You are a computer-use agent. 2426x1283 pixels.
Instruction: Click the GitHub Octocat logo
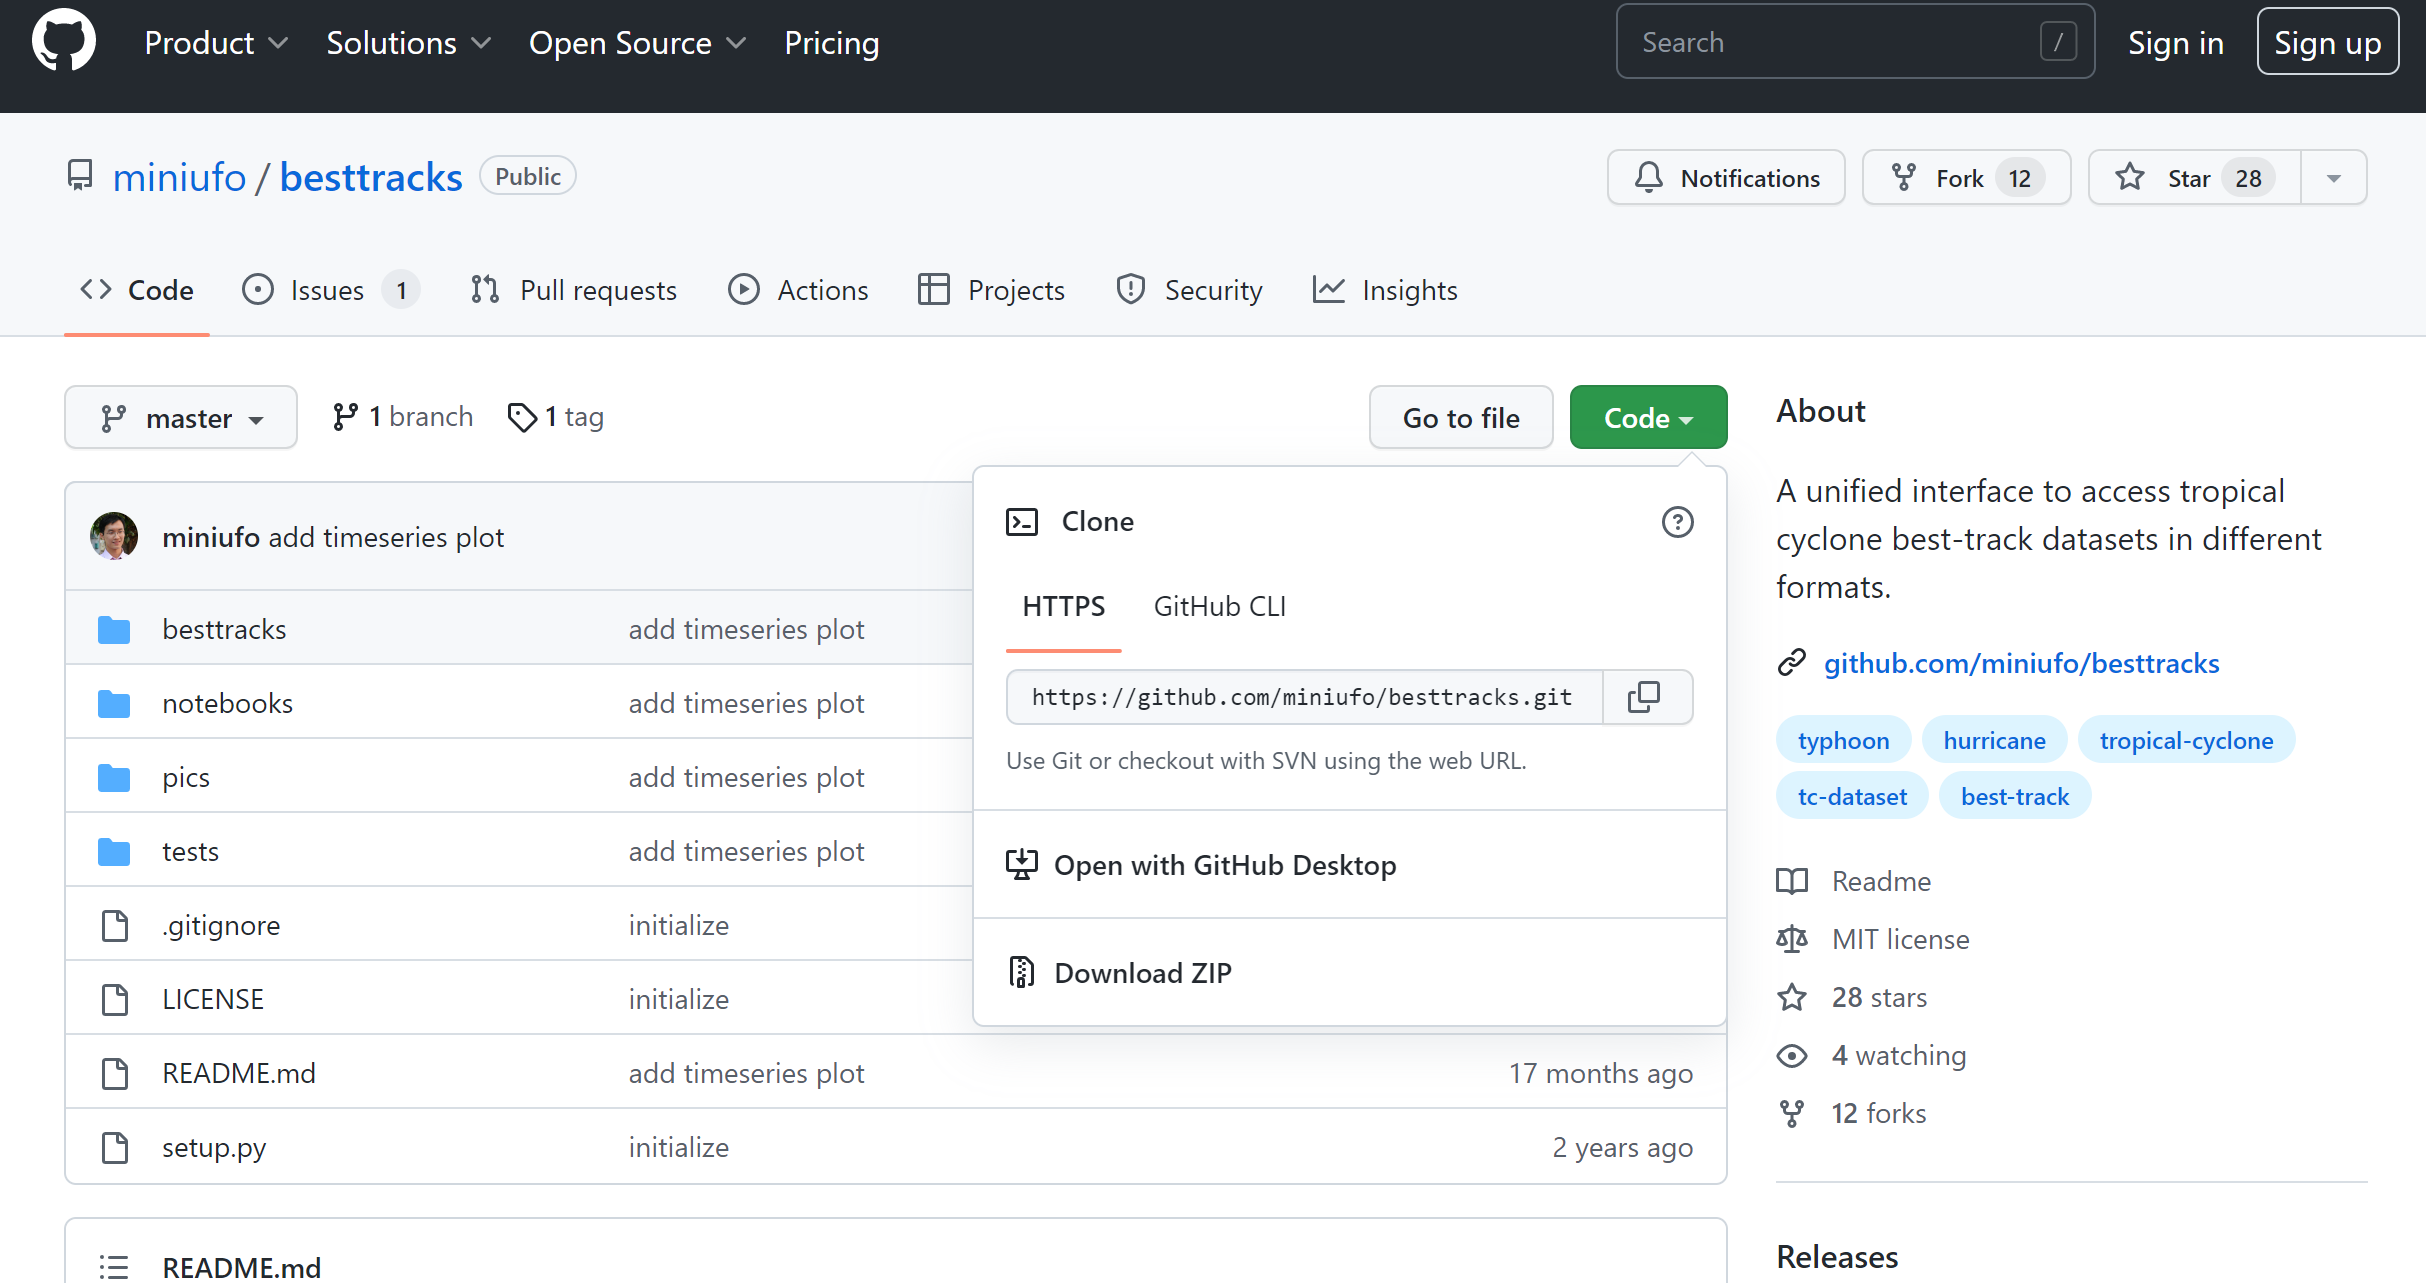(64, 42)
